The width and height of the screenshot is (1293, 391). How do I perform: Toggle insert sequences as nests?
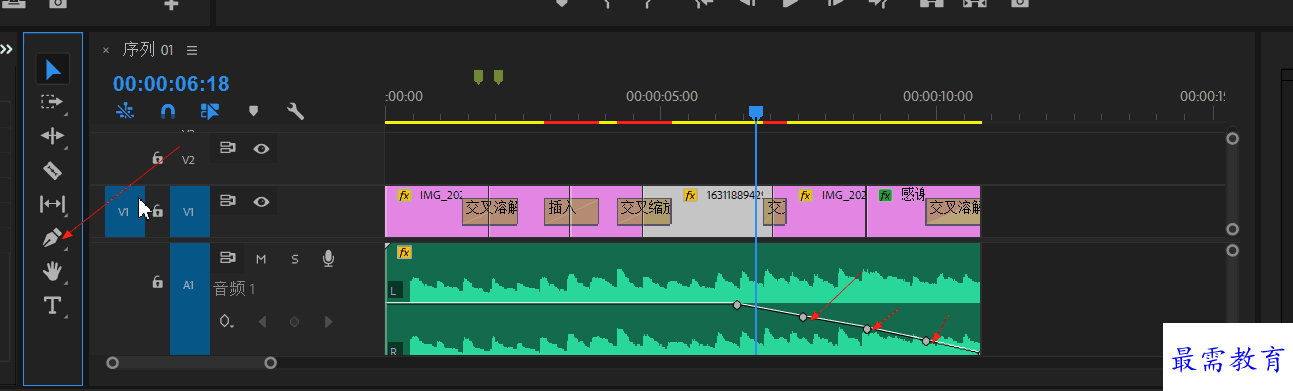point(125,111)
